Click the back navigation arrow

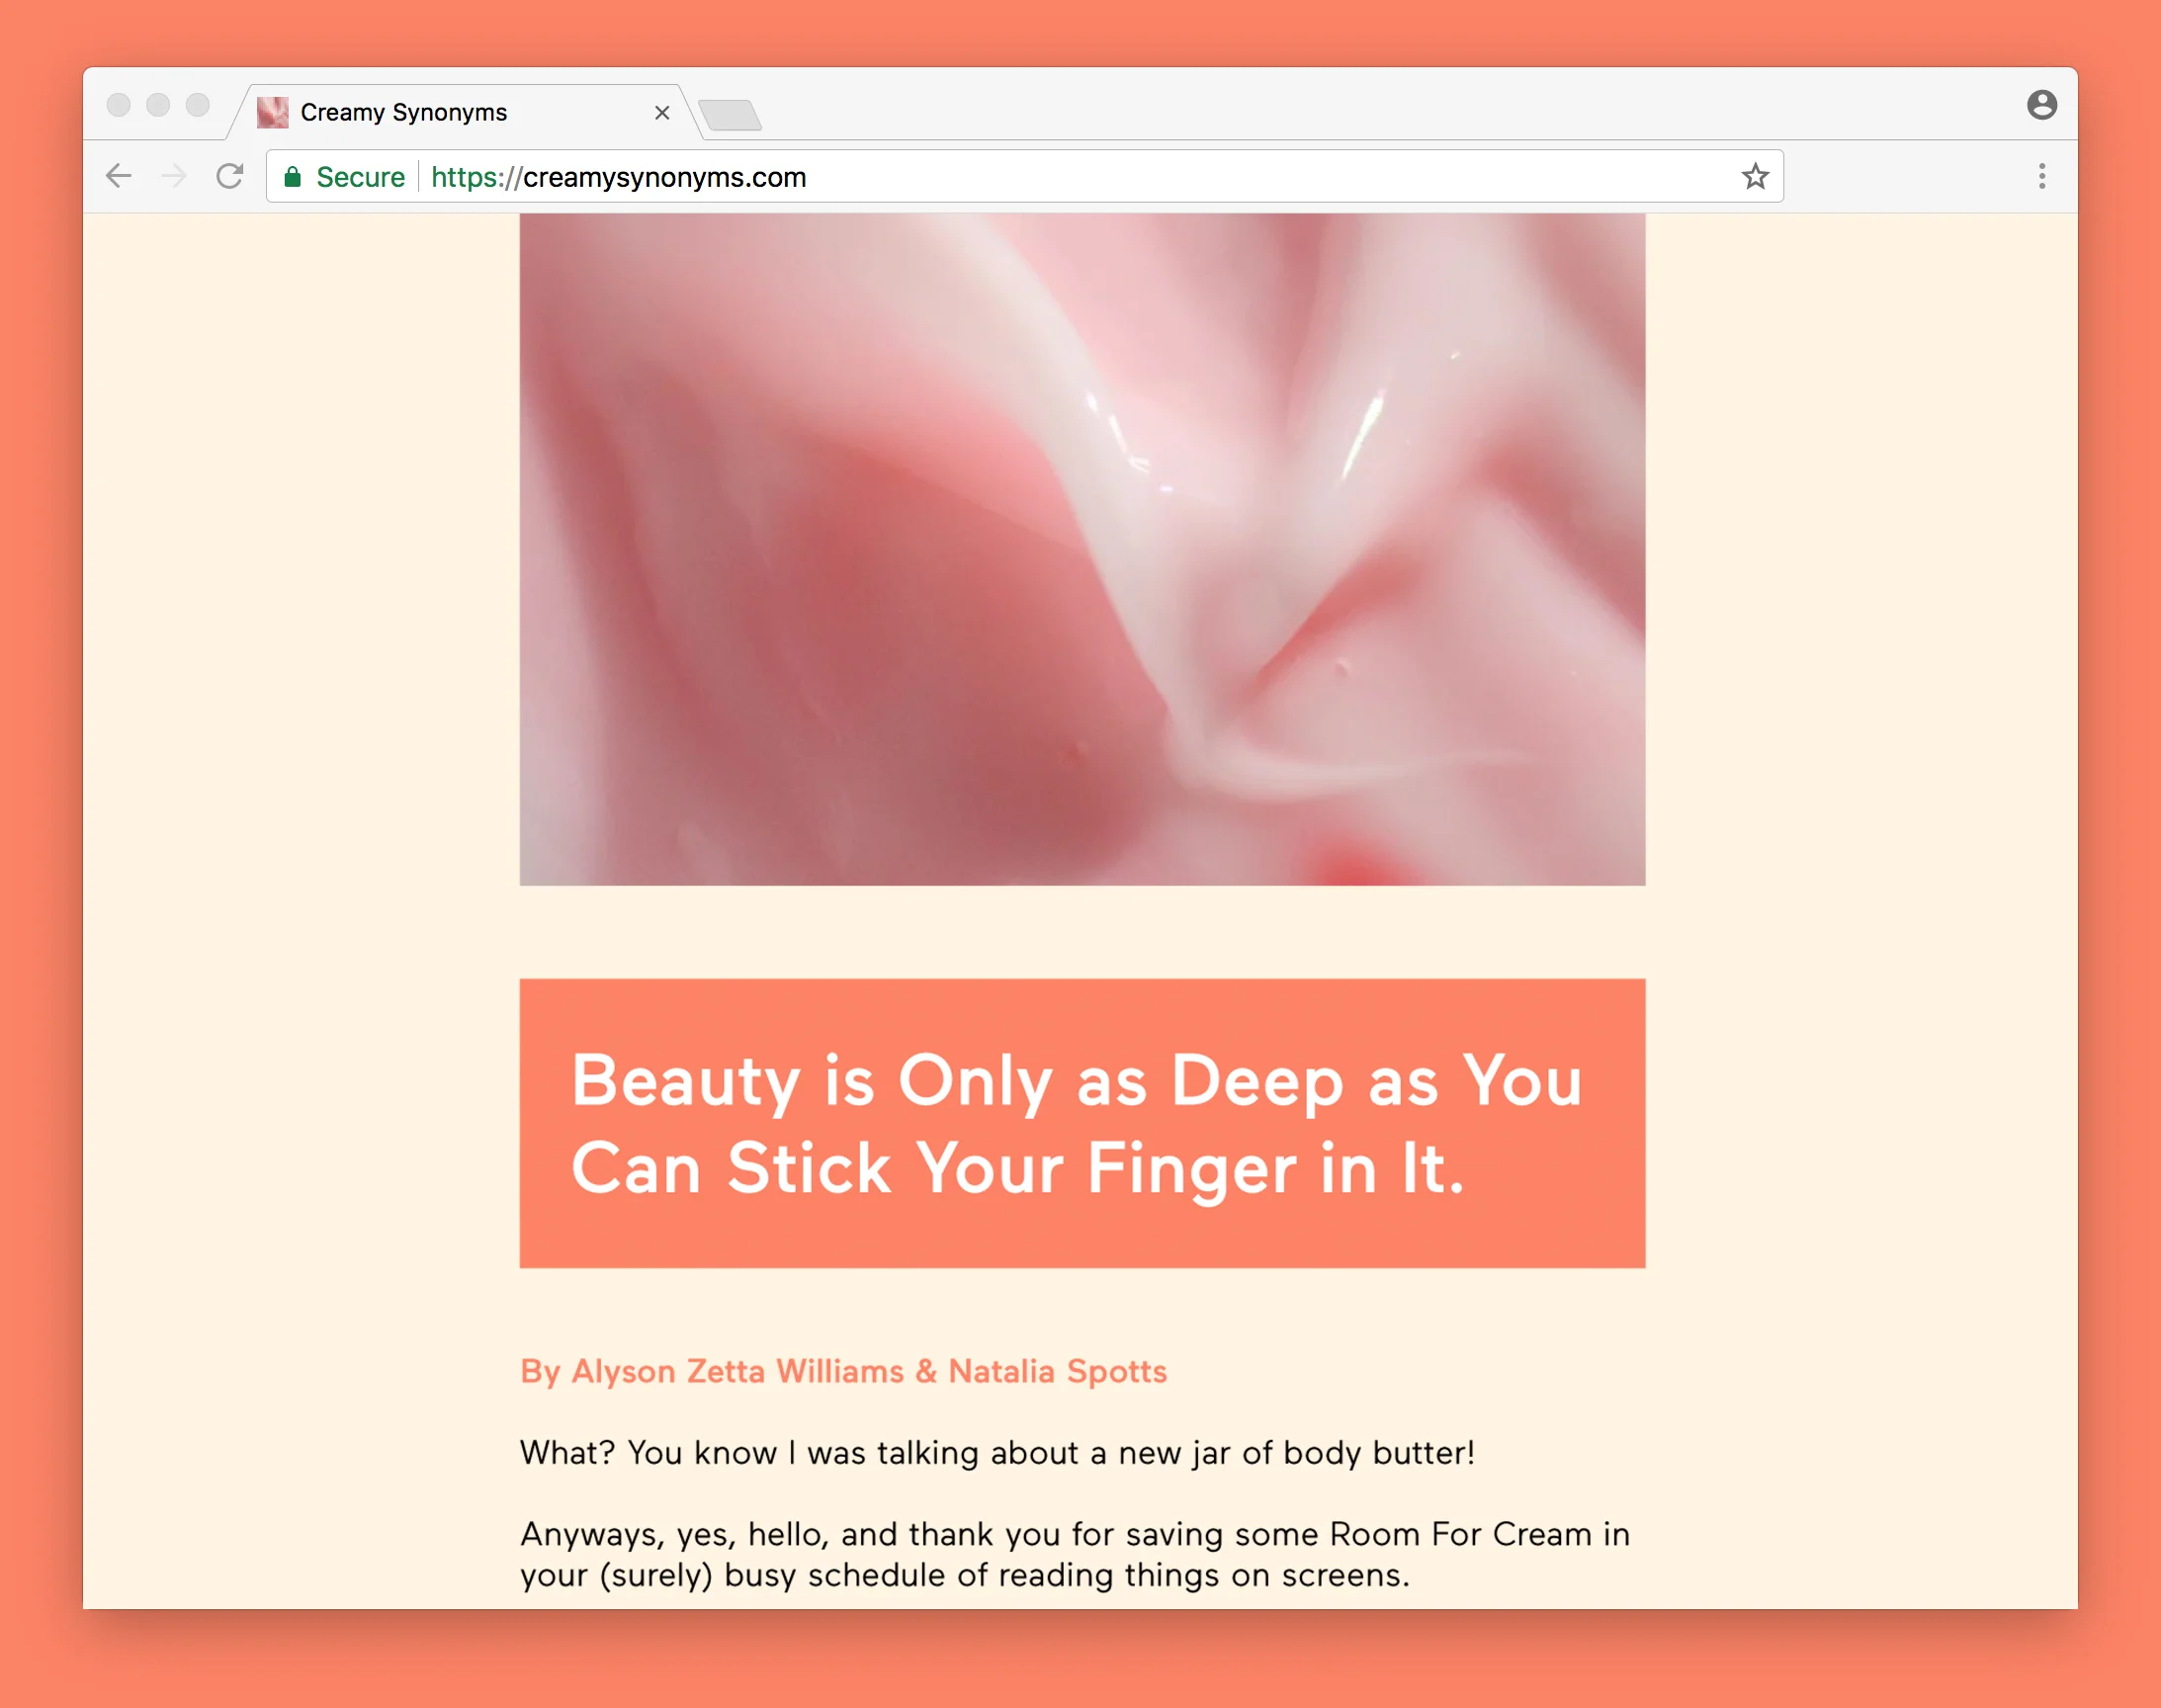[x=119, y=176]
